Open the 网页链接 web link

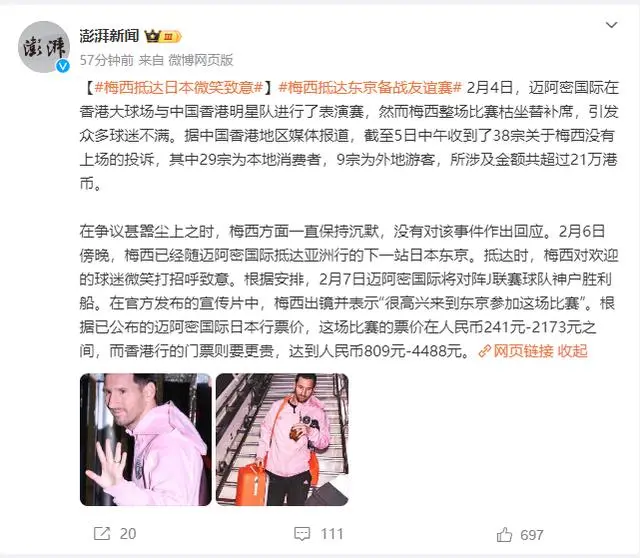(x=523, y=351)
